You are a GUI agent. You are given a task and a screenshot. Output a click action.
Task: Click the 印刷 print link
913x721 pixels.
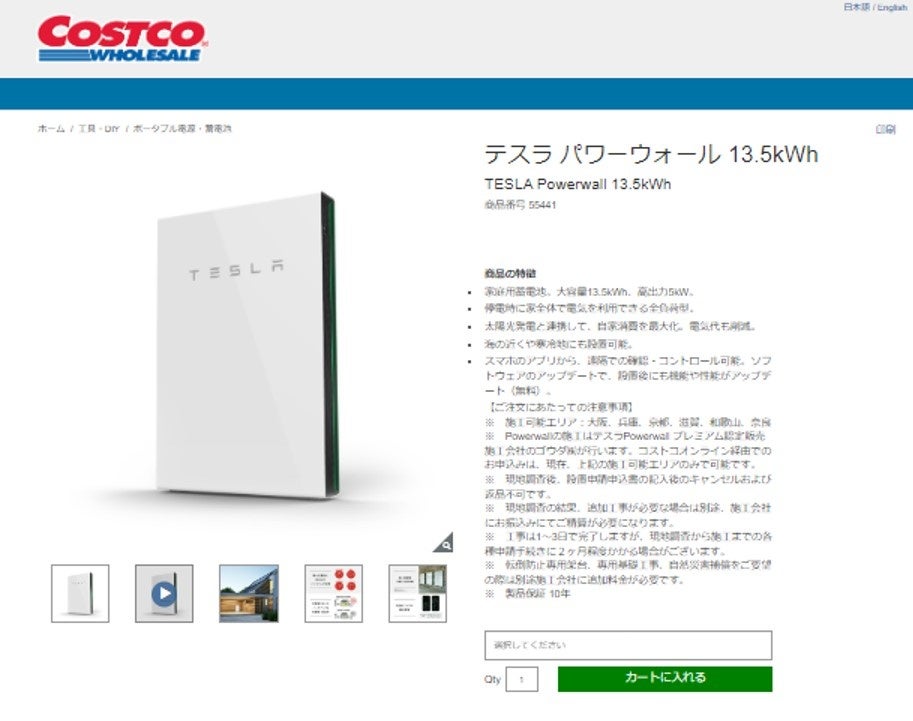pos(886,129)
